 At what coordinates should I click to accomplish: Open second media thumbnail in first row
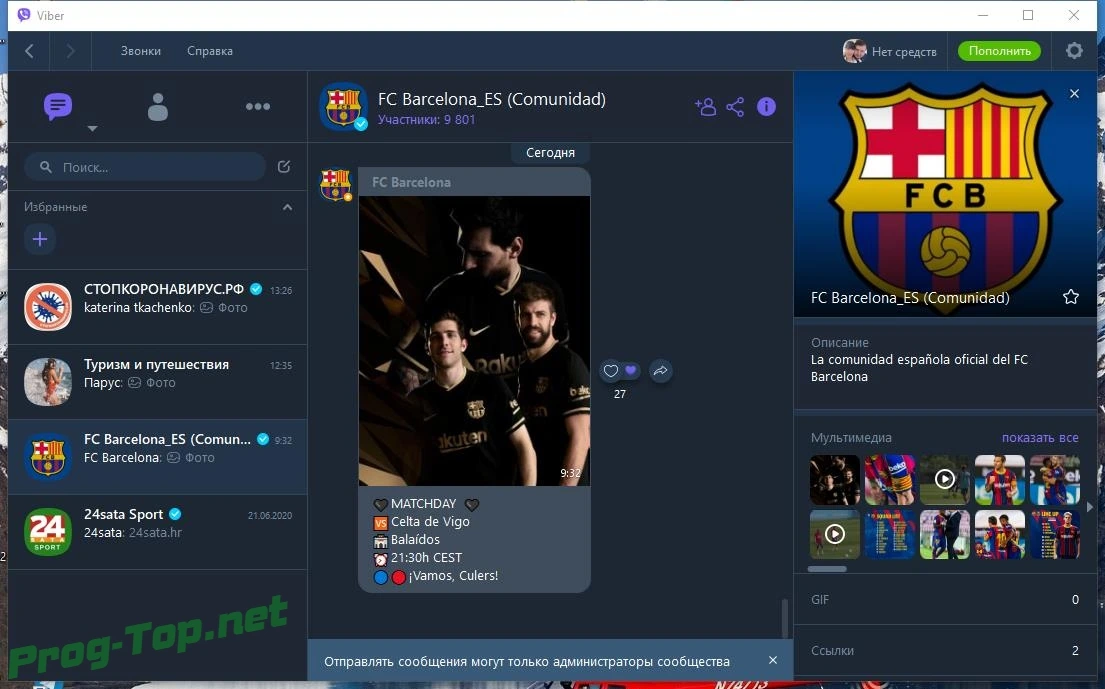[889, 480]
